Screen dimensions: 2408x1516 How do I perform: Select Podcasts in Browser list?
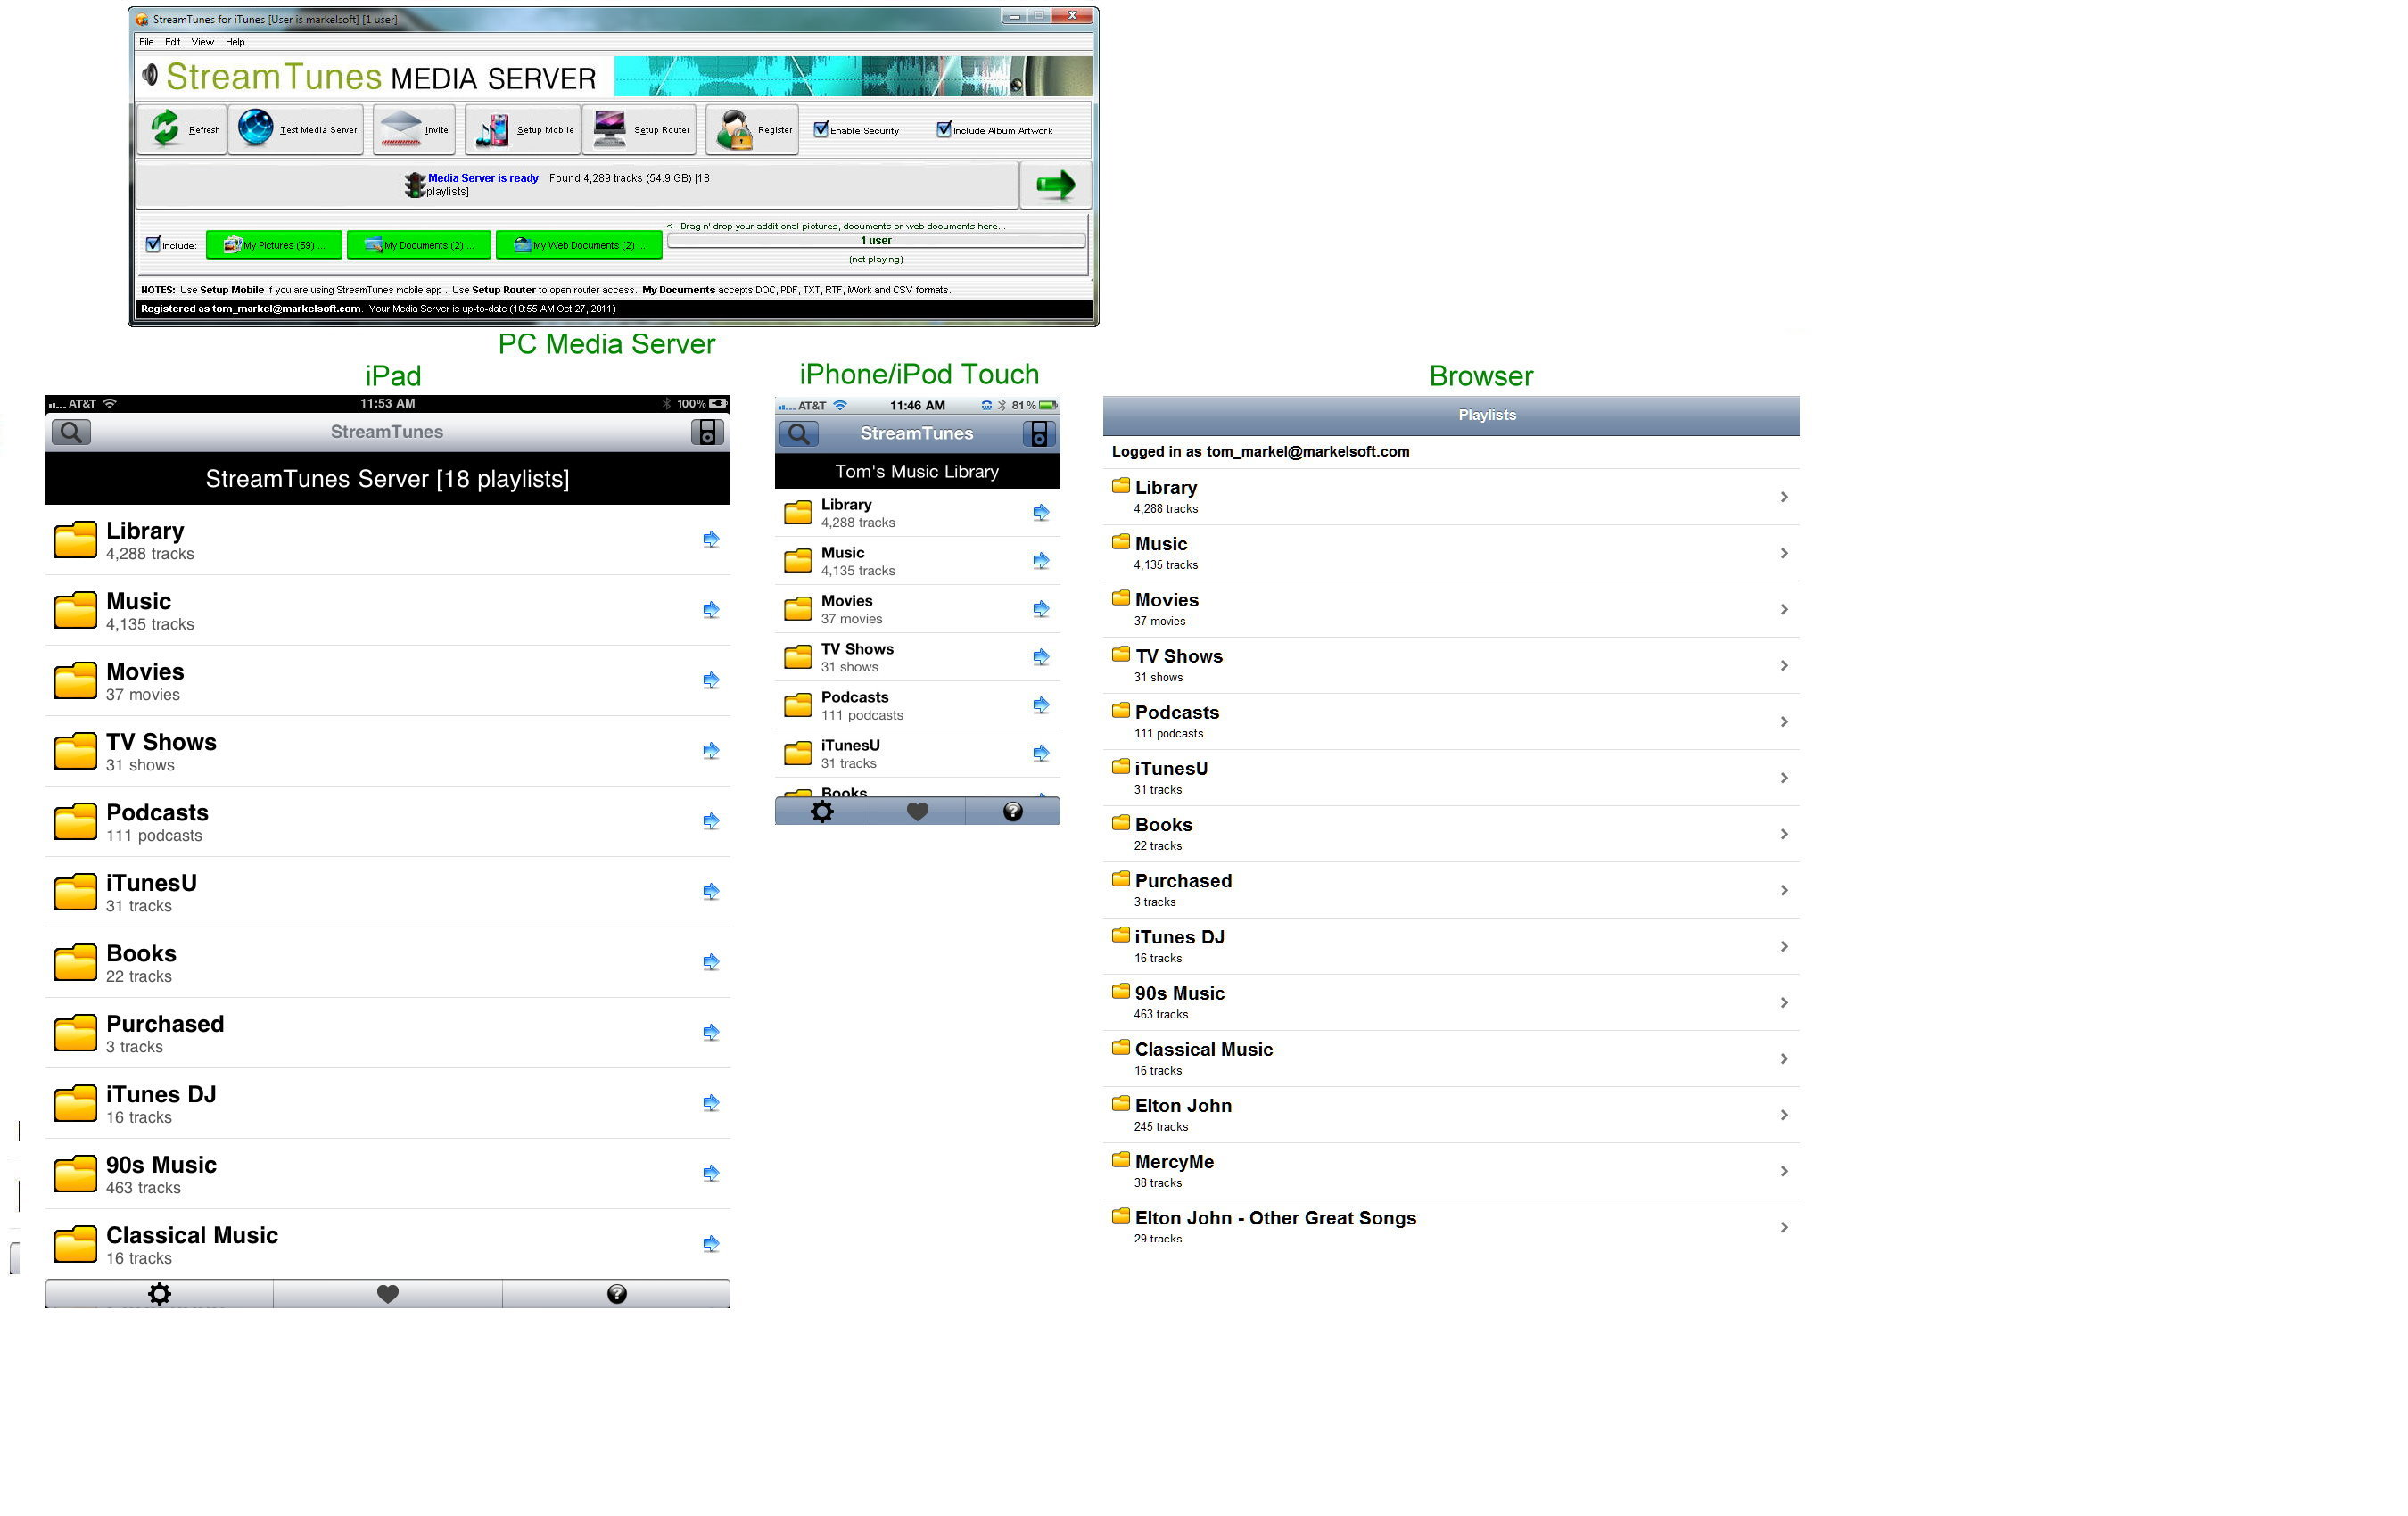[1451, 721]
